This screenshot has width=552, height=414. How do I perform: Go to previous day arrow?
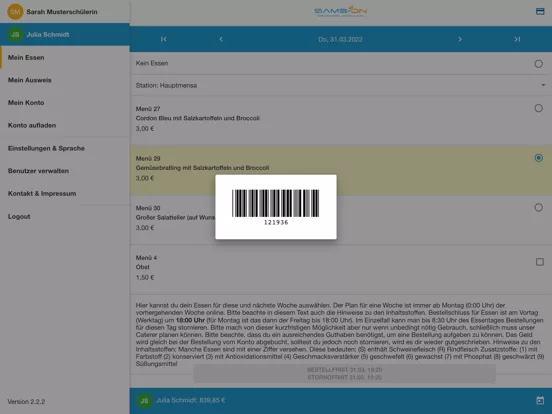(221, 39)
